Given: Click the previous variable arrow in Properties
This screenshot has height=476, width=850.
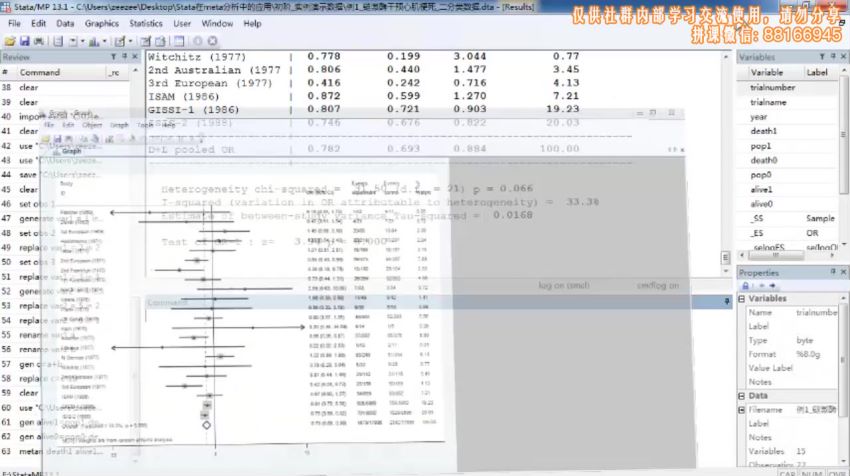Looking at the screenshot, I should point(762,286).
